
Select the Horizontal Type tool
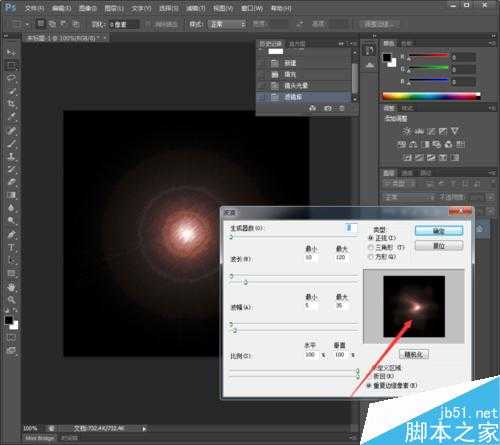(x=11, y=248)
